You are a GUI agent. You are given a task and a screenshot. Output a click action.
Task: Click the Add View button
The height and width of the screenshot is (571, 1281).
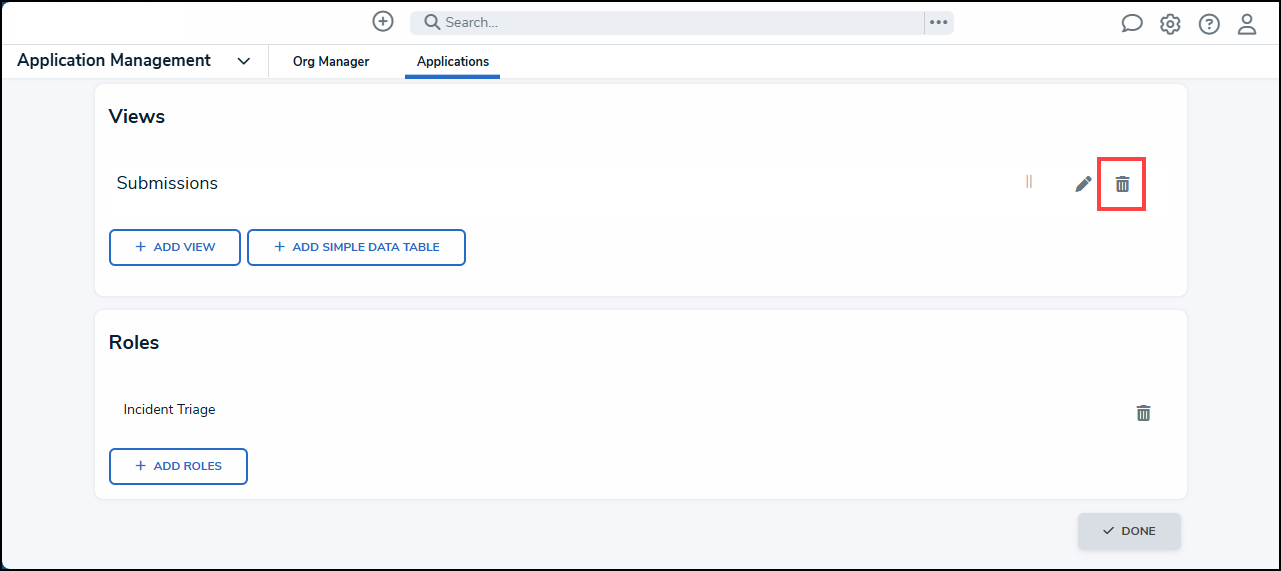pyautogui.click(x=175, y=247)
